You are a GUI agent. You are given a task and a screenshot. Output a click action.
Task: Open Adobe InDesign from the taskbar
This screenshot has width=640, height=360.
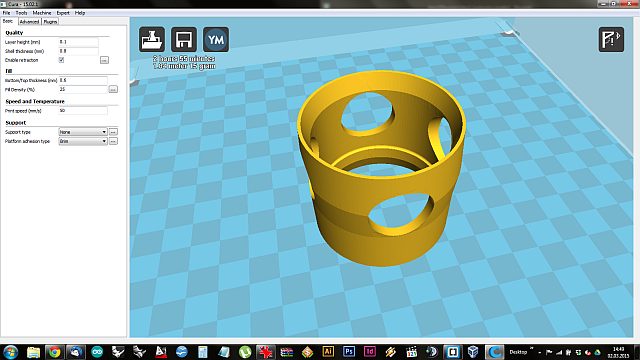[x=370, y=352]
